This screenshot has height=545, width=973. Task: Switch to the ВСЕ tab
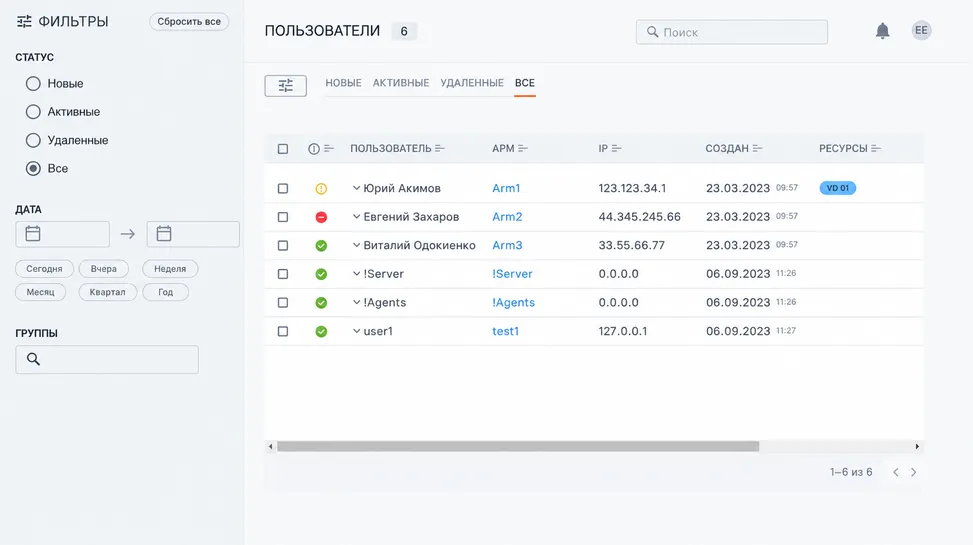pos(524,83)
